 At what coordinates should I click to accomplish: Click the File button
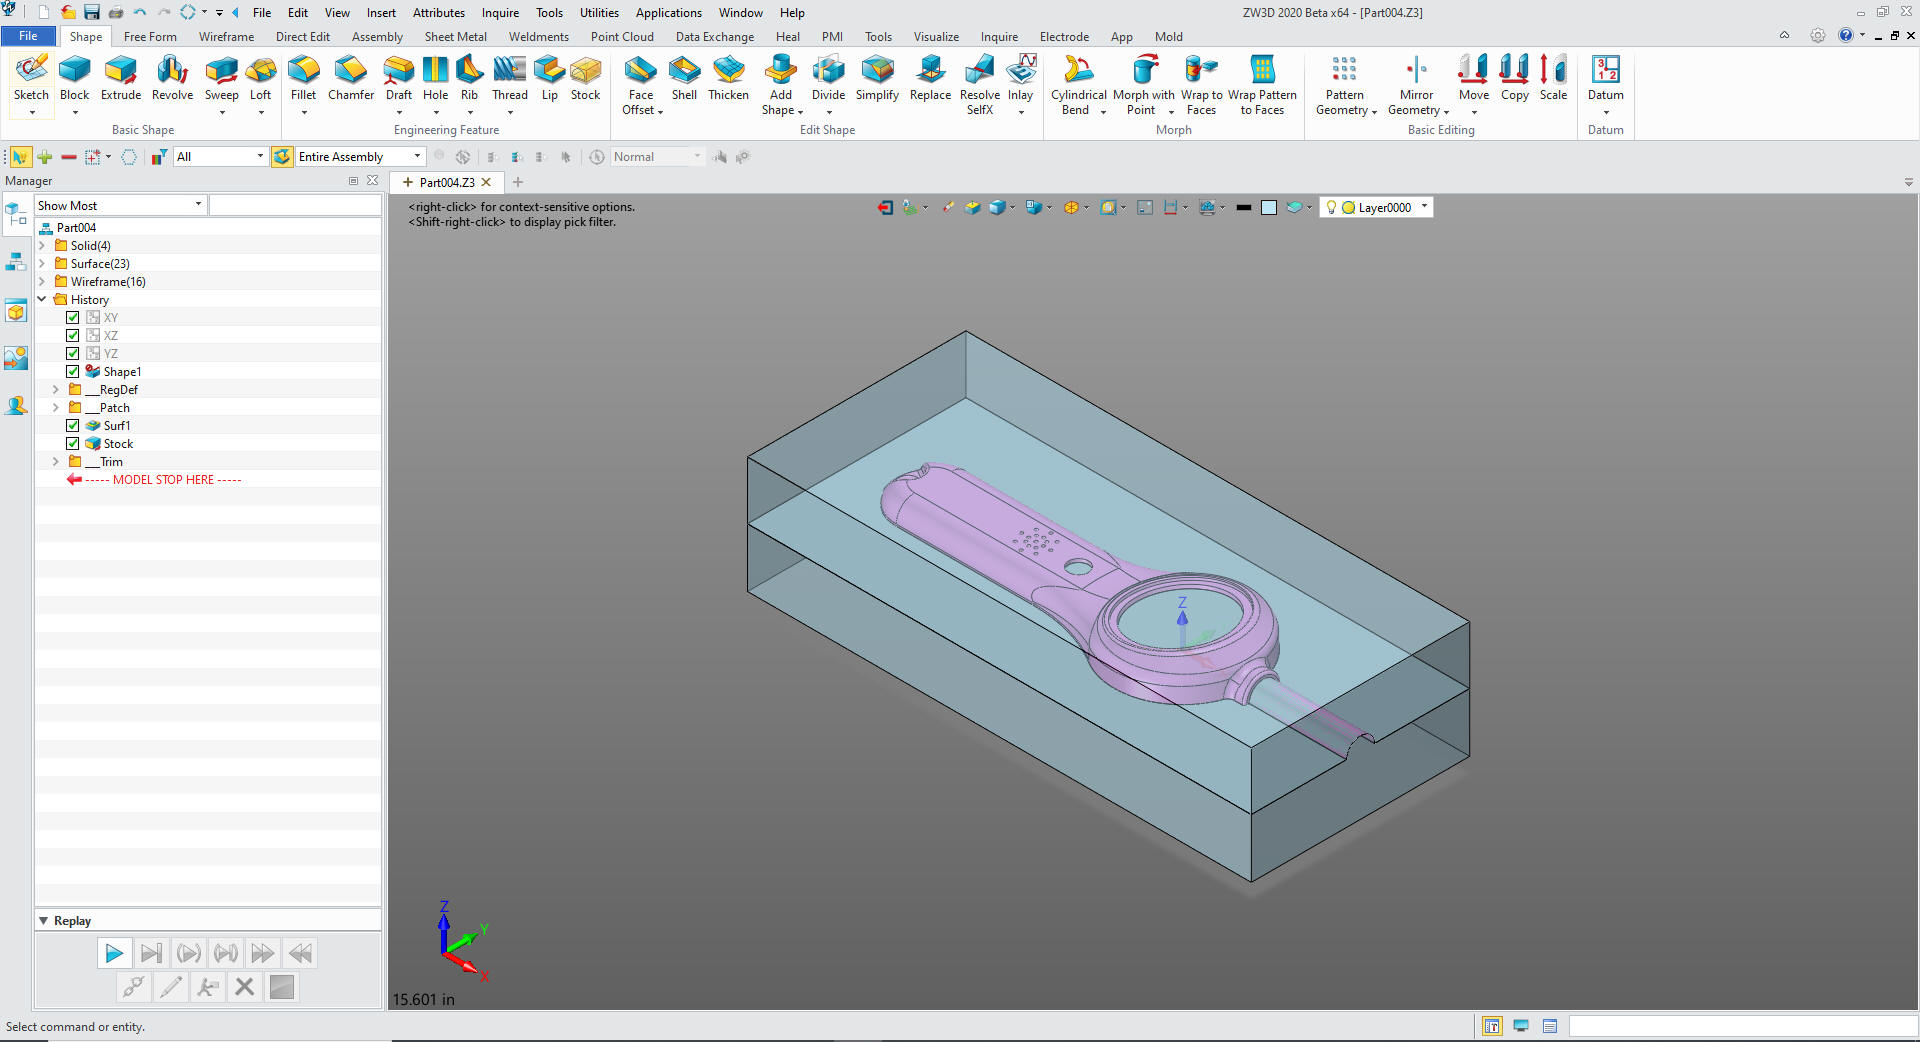coord(29,36)
